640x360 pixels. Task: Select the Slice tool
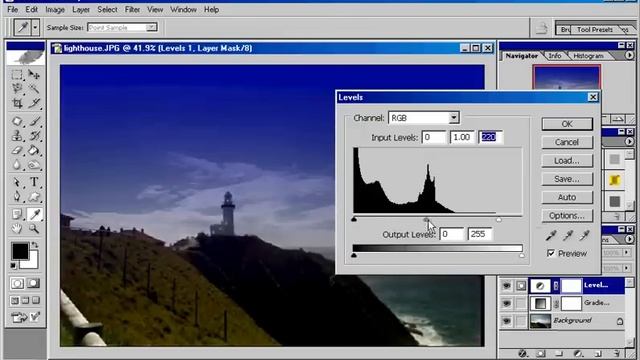[34, 103]
